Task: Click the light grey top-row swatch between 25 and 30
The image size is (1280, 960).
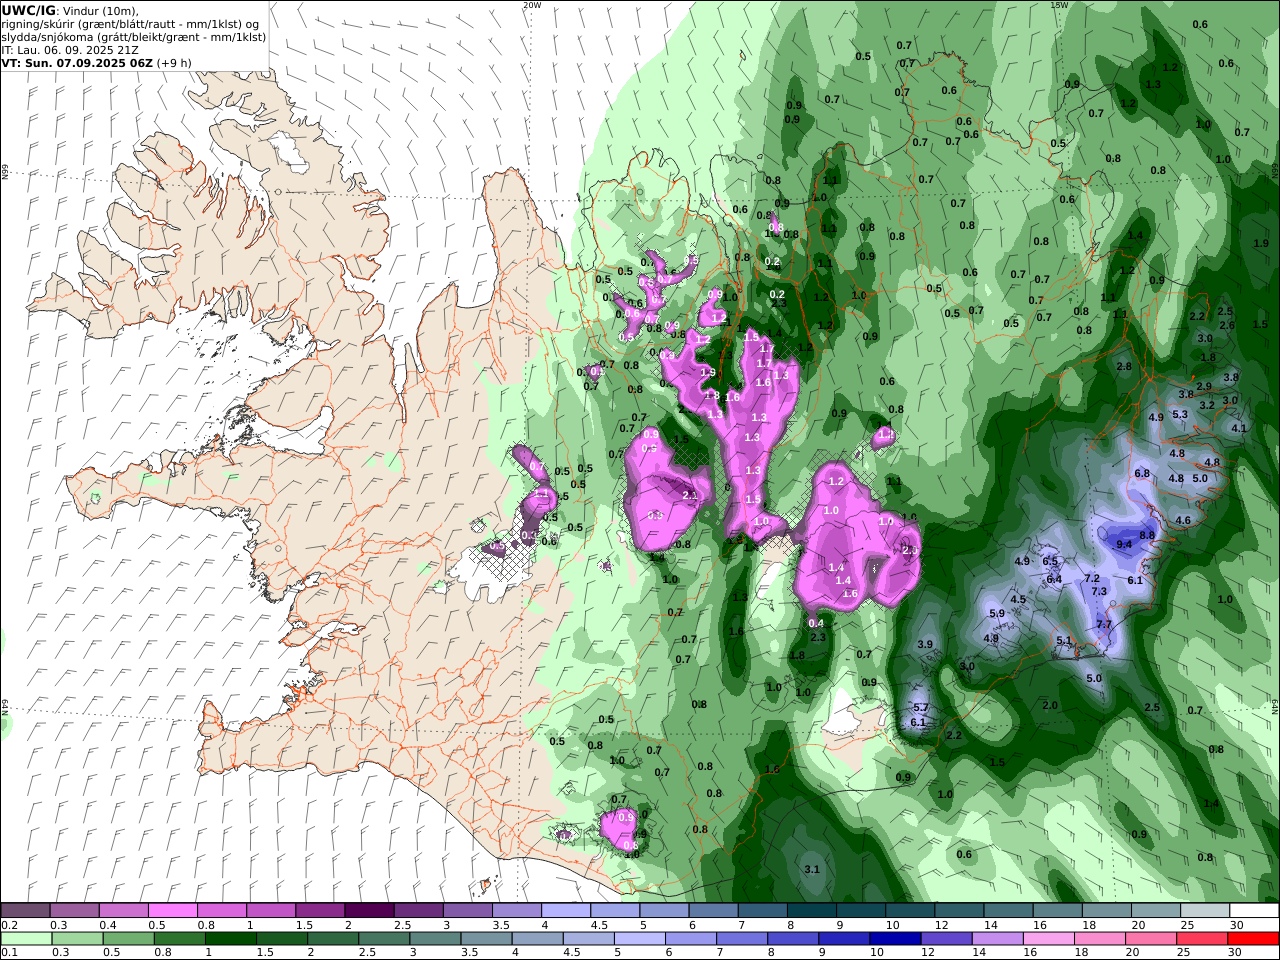Action: [x=1205, y=911]
